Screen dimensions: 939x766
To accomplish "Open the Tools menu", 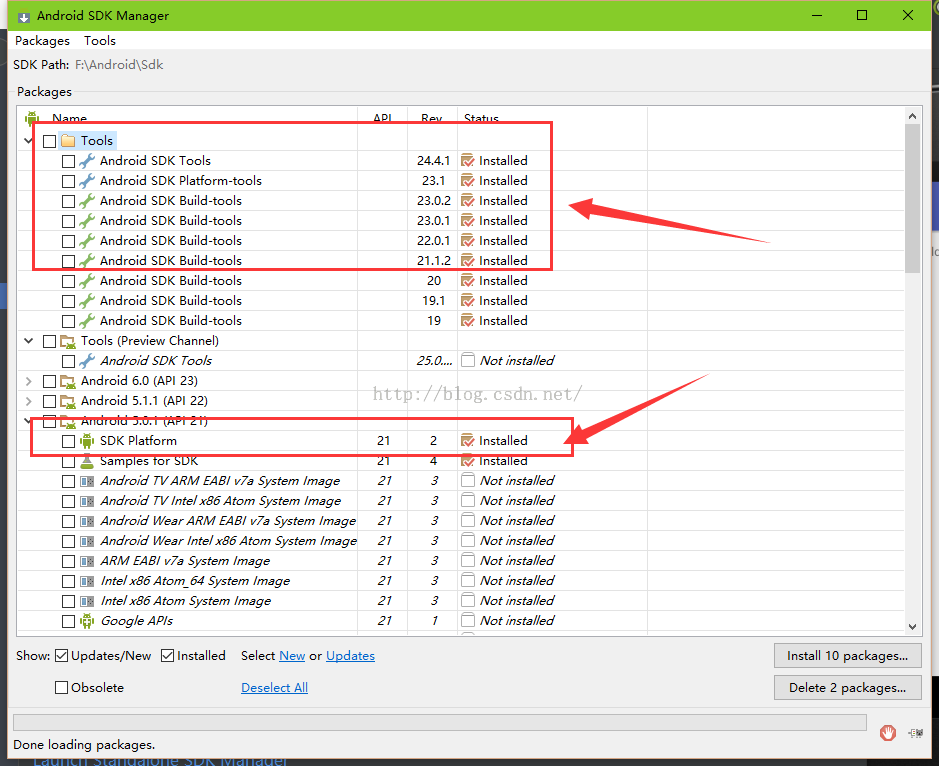I will [x=99, y=41].
